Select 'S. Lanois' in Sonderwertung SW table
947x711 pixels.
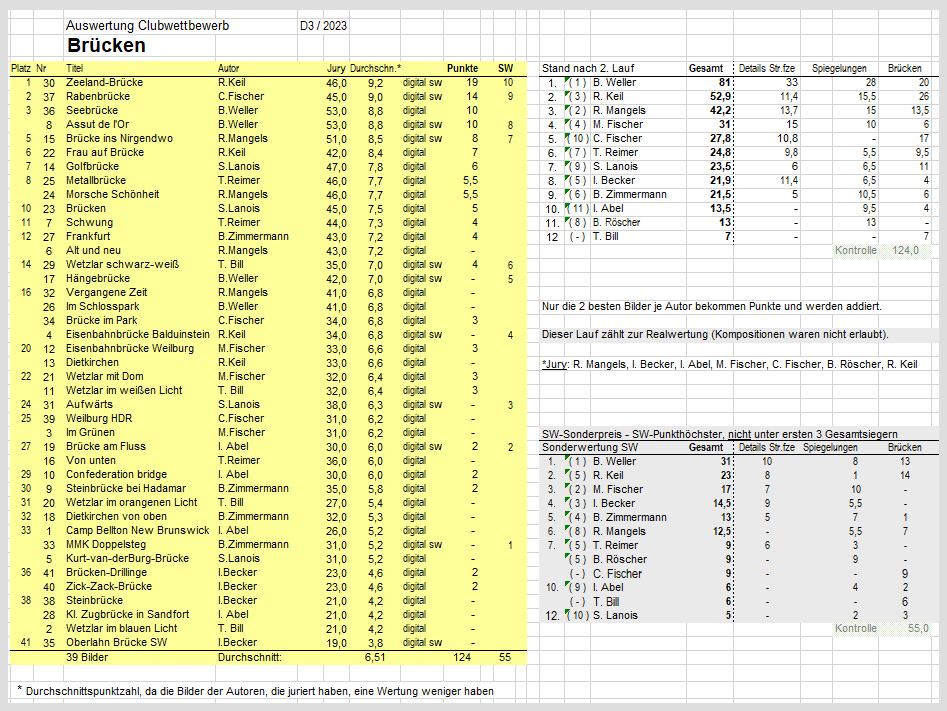click(x=615, y=615)
